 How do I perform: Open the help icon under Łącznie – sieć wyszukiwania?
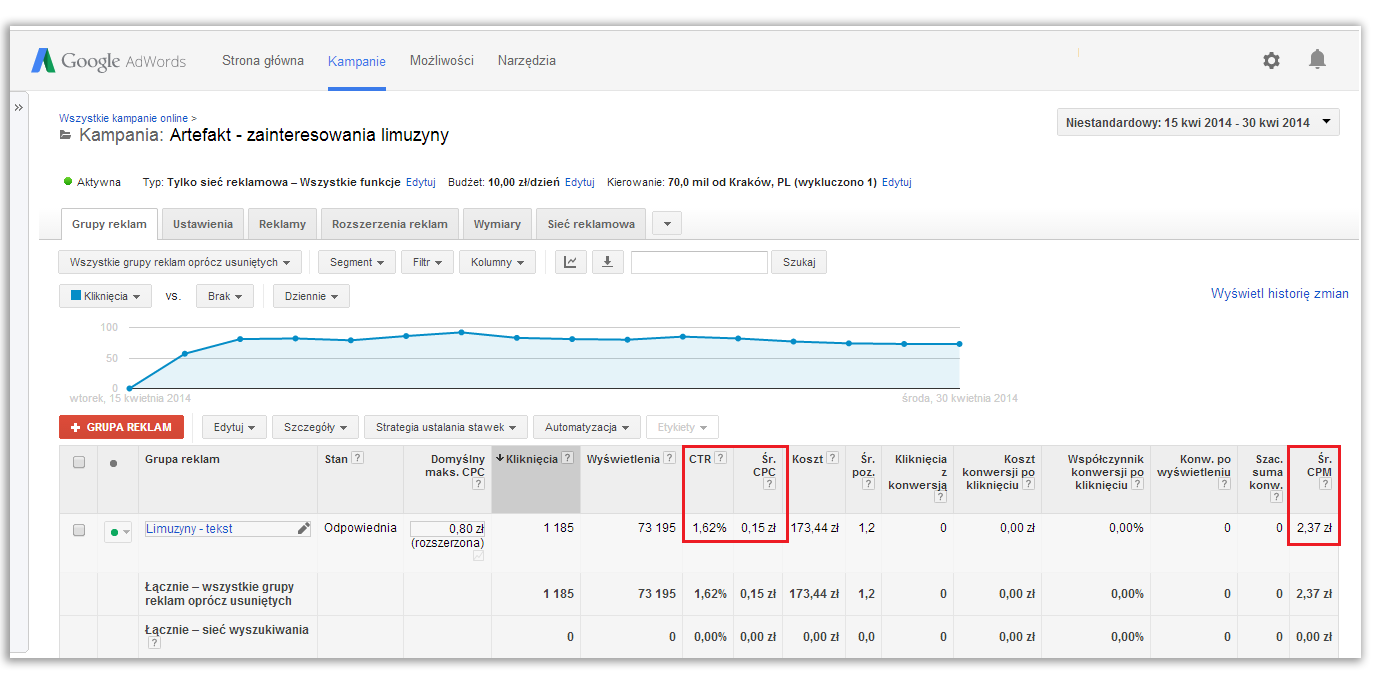coord(154,643)
